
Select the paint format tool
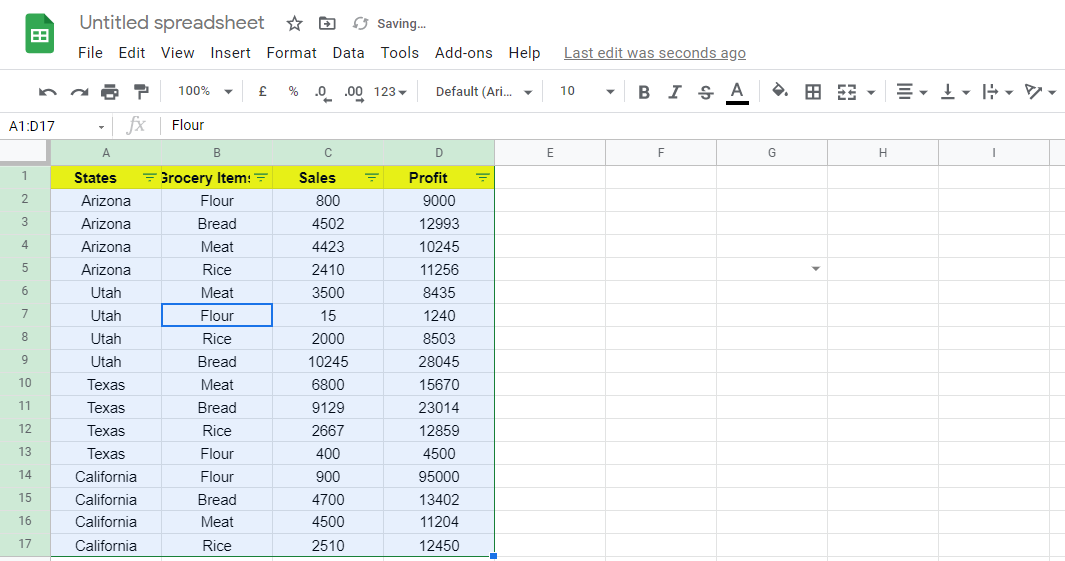[x=141, y=92]
